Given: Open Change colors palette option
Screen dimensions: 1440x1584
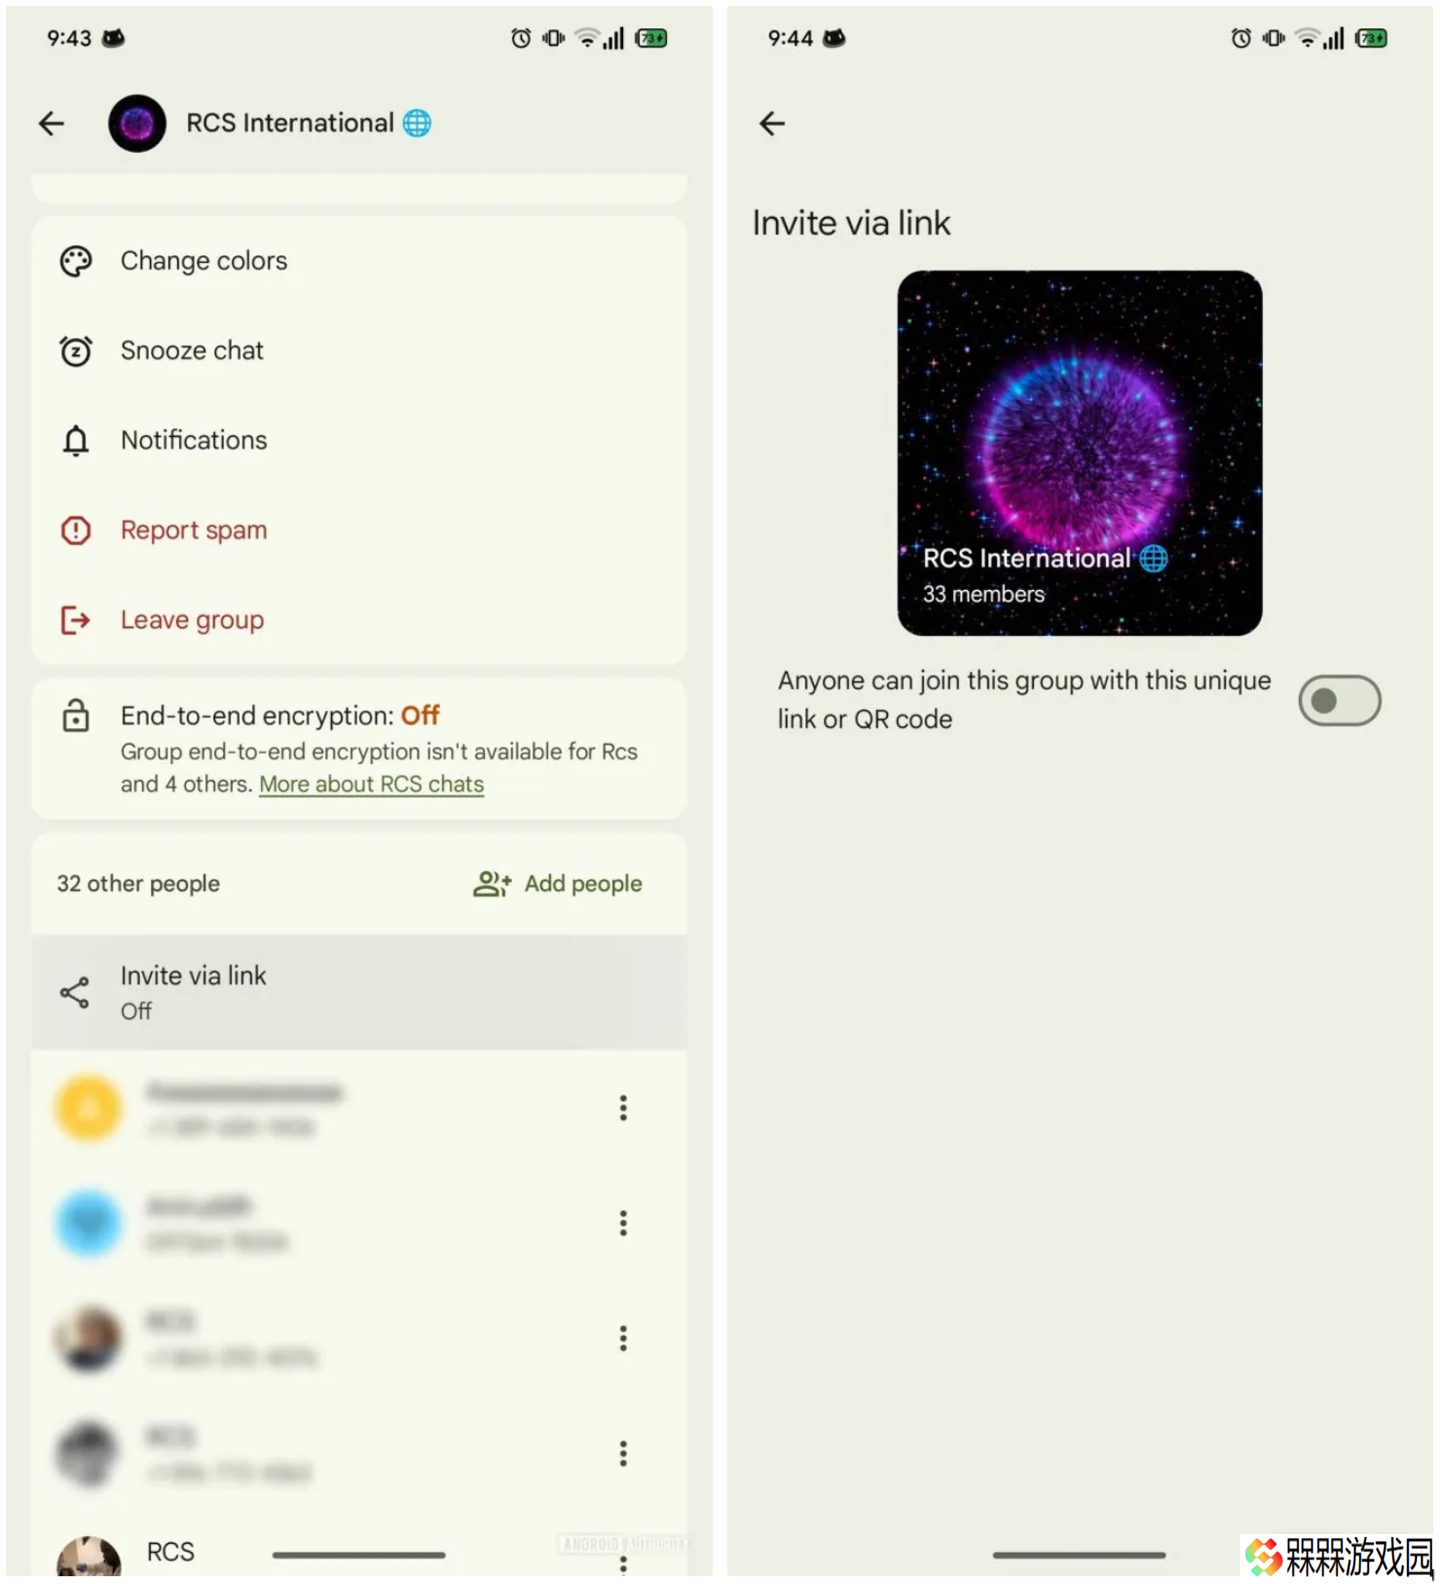Looking at the screenshot, I should (x=359, y=261).
